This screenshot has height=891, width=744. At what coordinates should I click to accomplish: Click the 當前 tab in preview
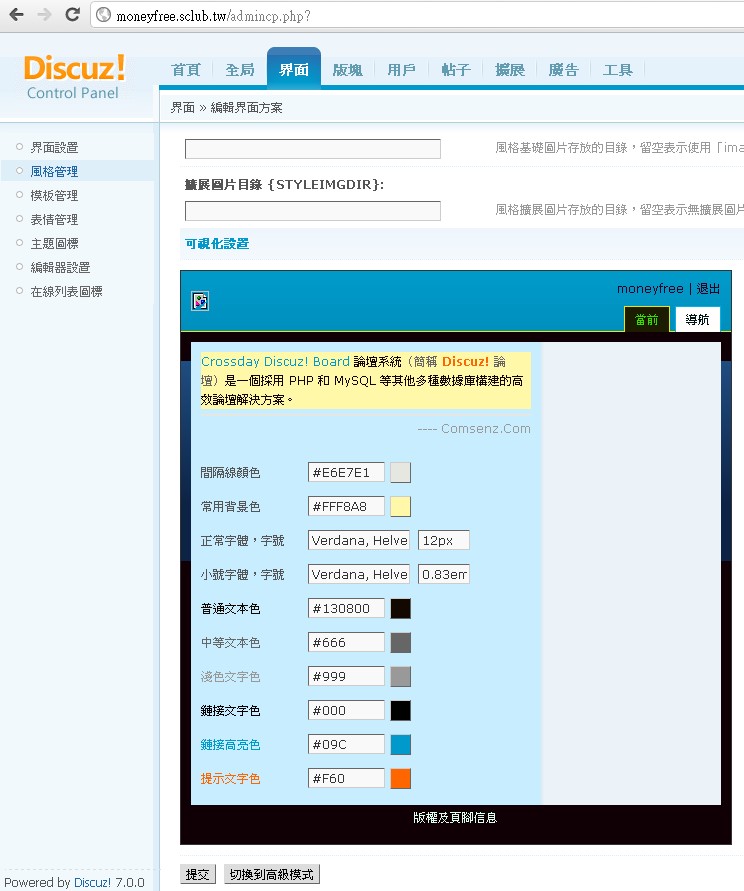tap(647, 319)
